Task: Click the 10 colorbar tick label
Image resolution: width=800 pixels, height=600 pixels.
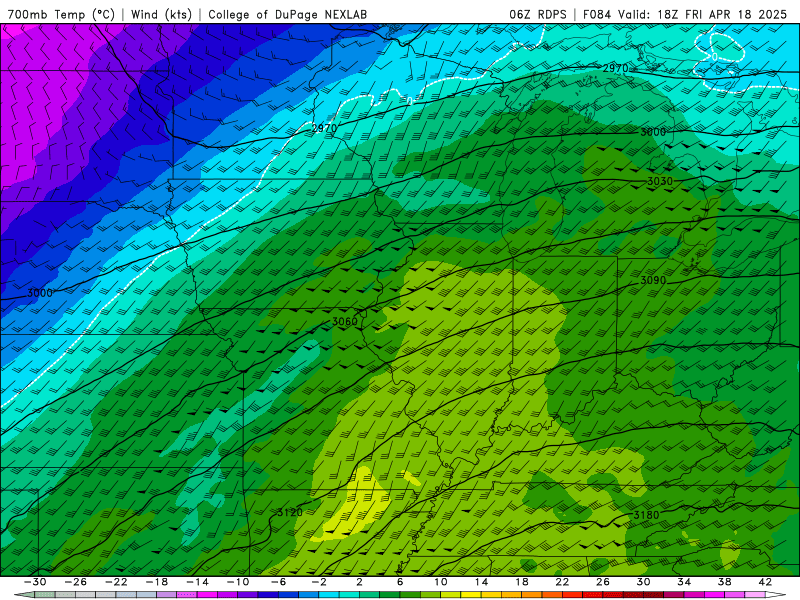Action: (441, 582)
